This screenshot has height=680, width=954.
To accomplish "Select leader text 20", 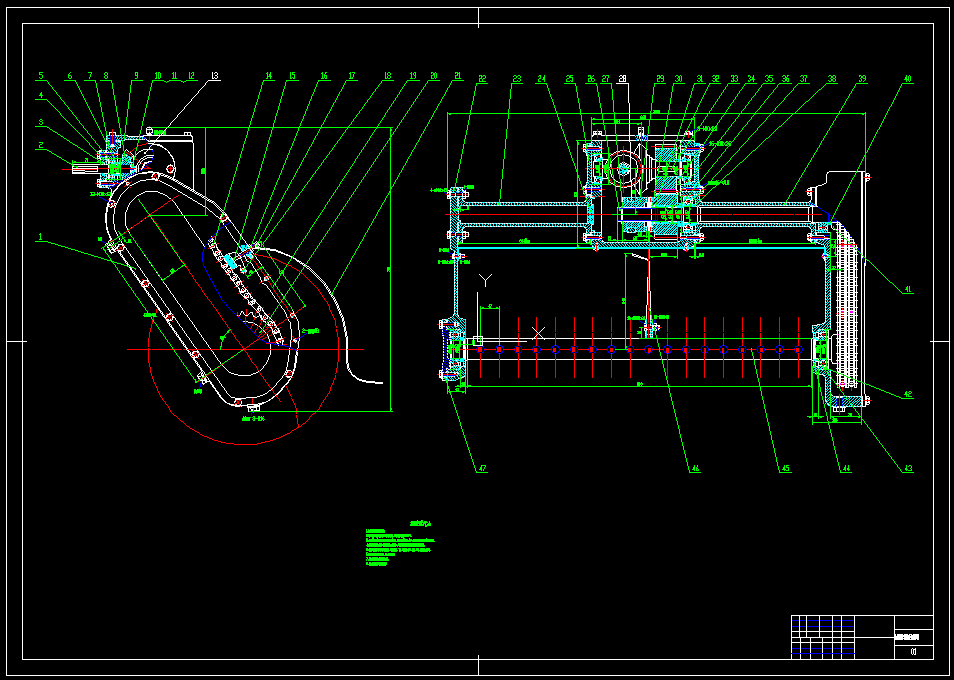I will (433, 76).
